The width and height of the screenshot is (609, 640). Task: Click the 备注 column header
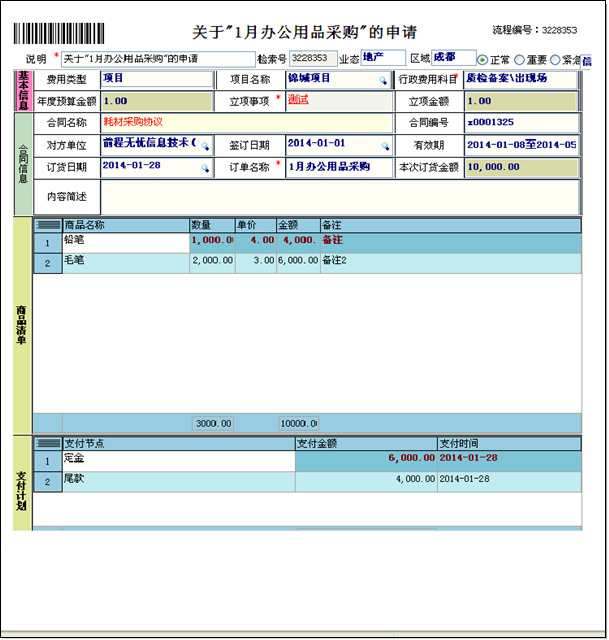coord(451,225)
